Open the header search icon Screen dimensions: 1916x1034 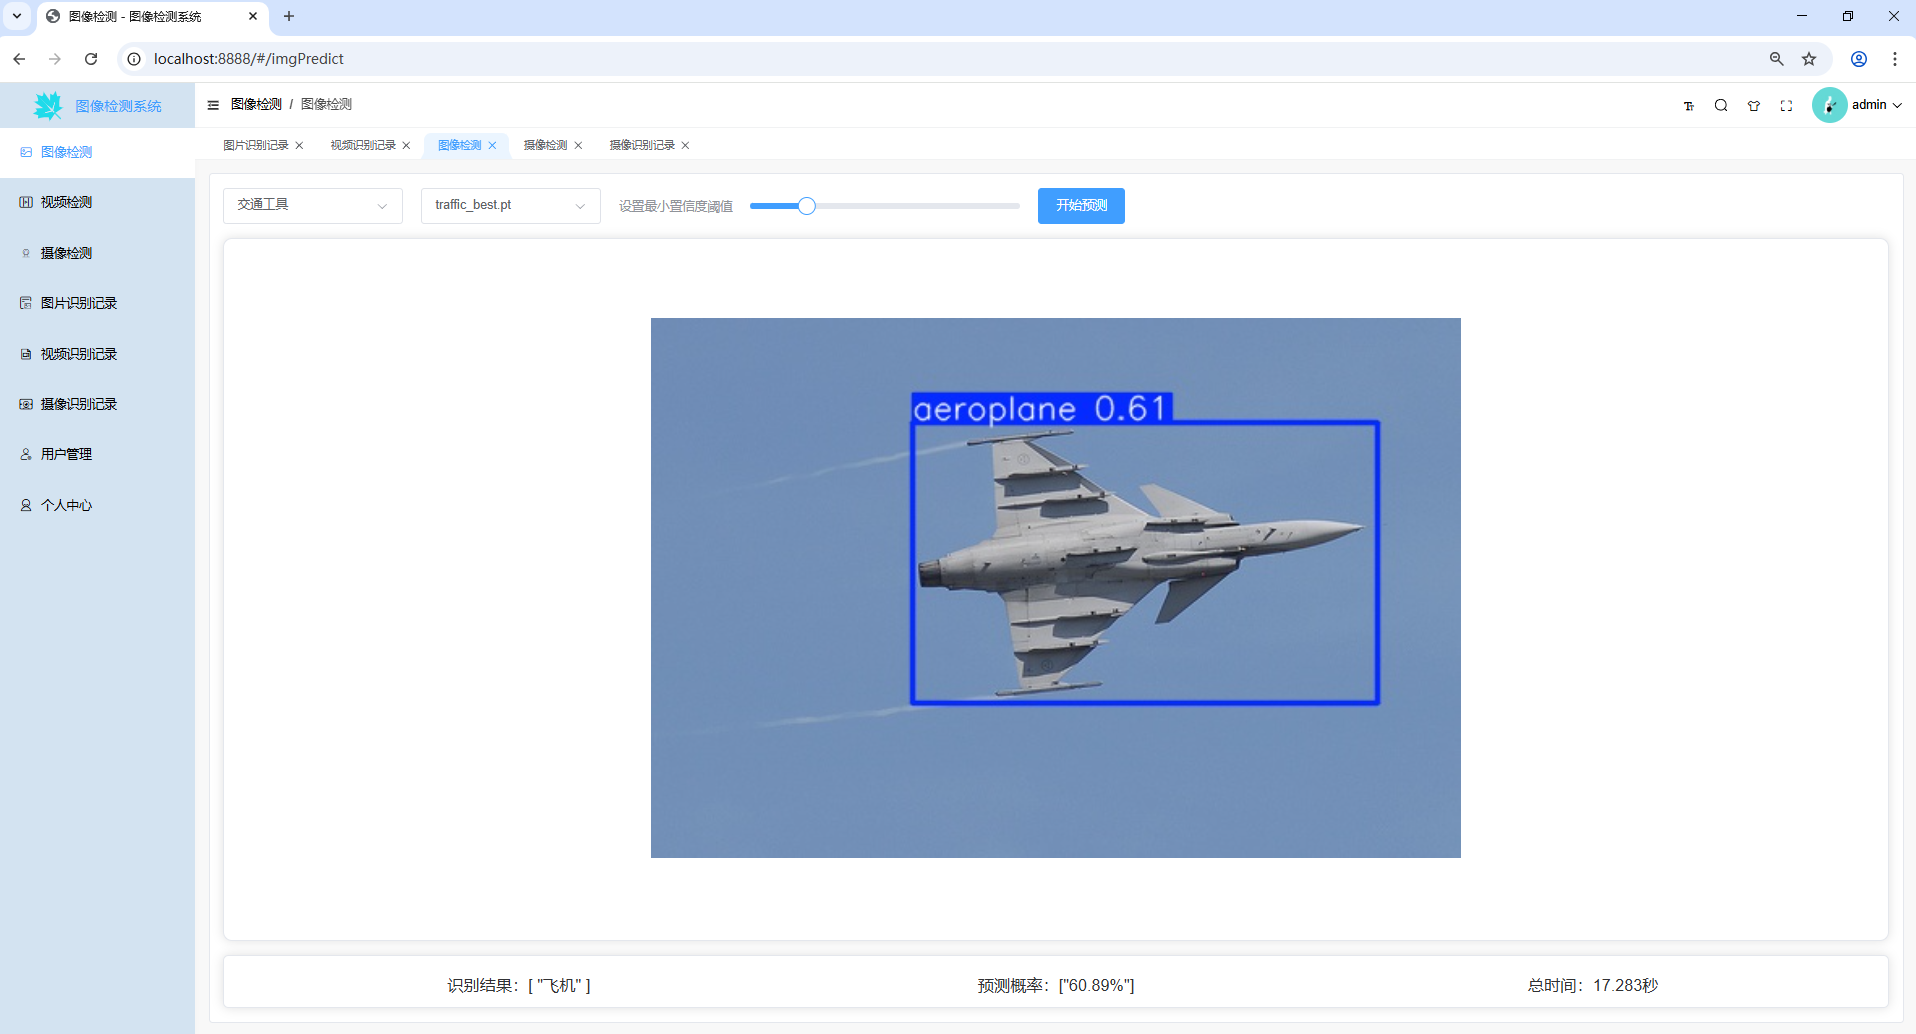[x=1721, y=106]
